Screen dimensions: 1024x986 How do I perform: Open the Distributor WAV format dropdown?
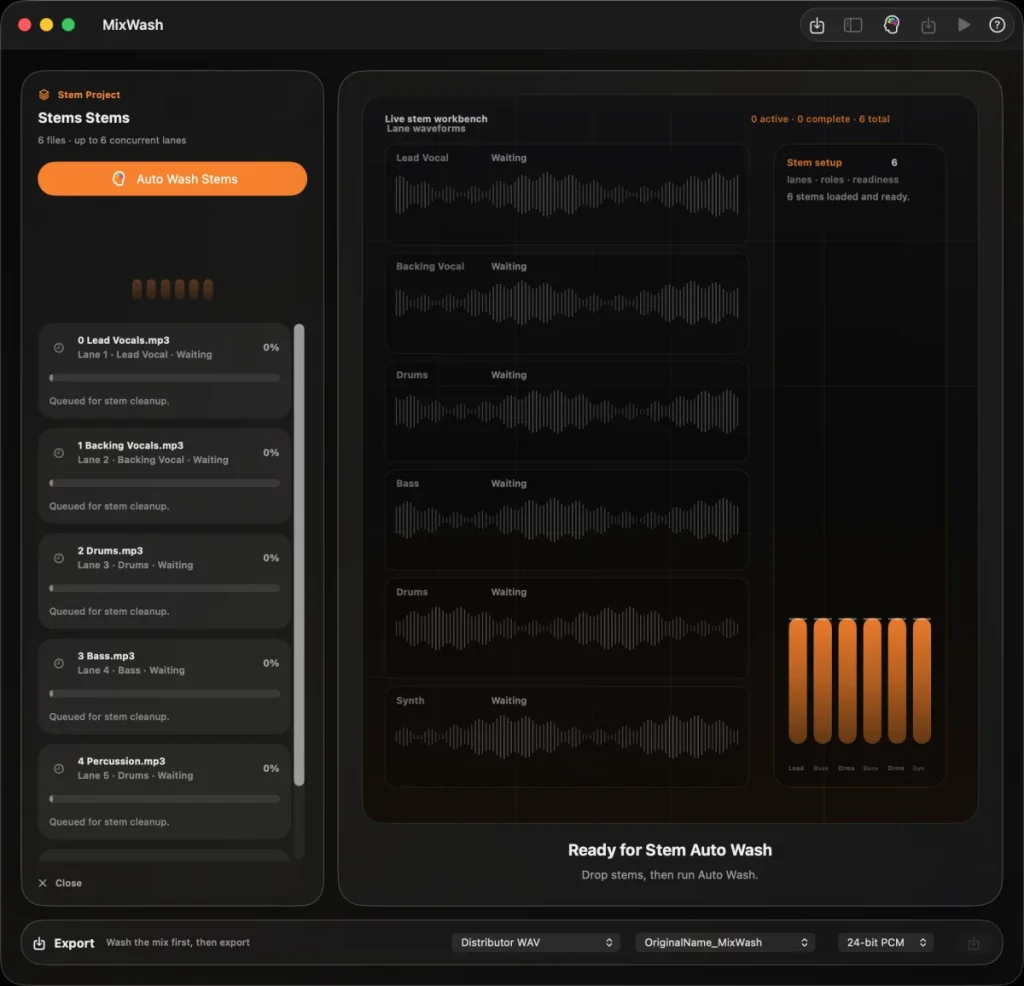coord(536,942)
